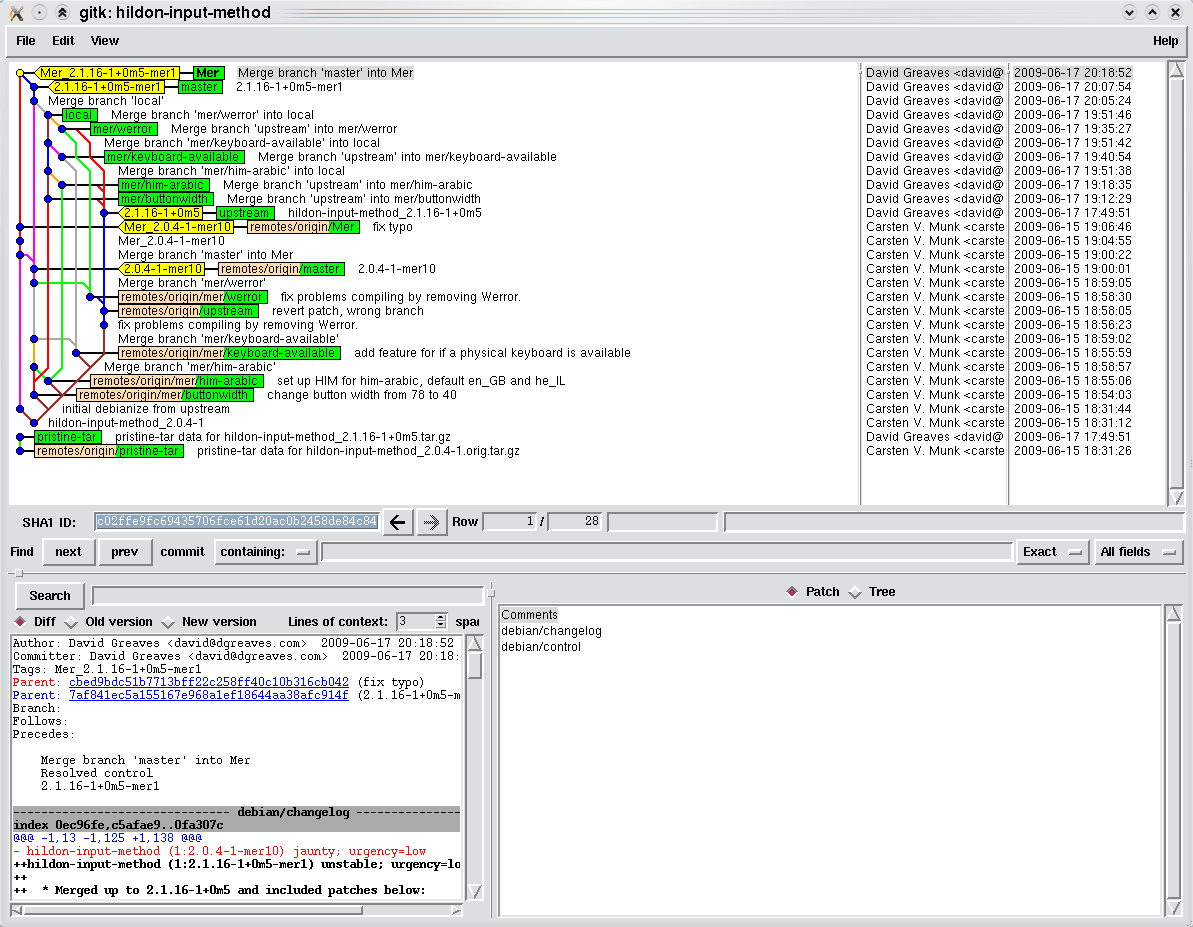Viewport: 1193px width, 927px height.
Task: Click the back arrow next to SHA1 ID
Action: pos(397,522)
